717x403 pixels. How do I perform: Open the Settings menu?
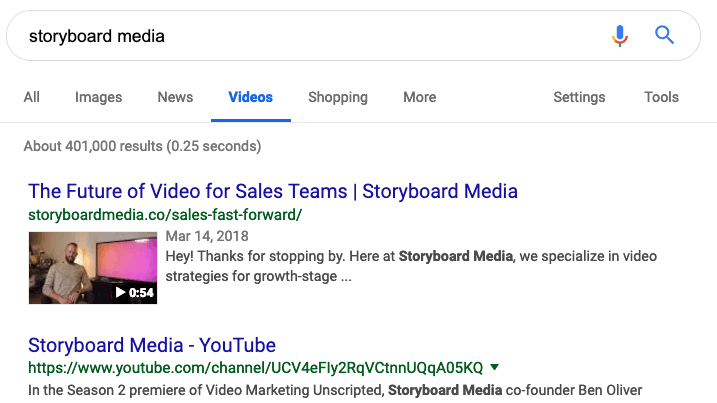coord(579,97)
